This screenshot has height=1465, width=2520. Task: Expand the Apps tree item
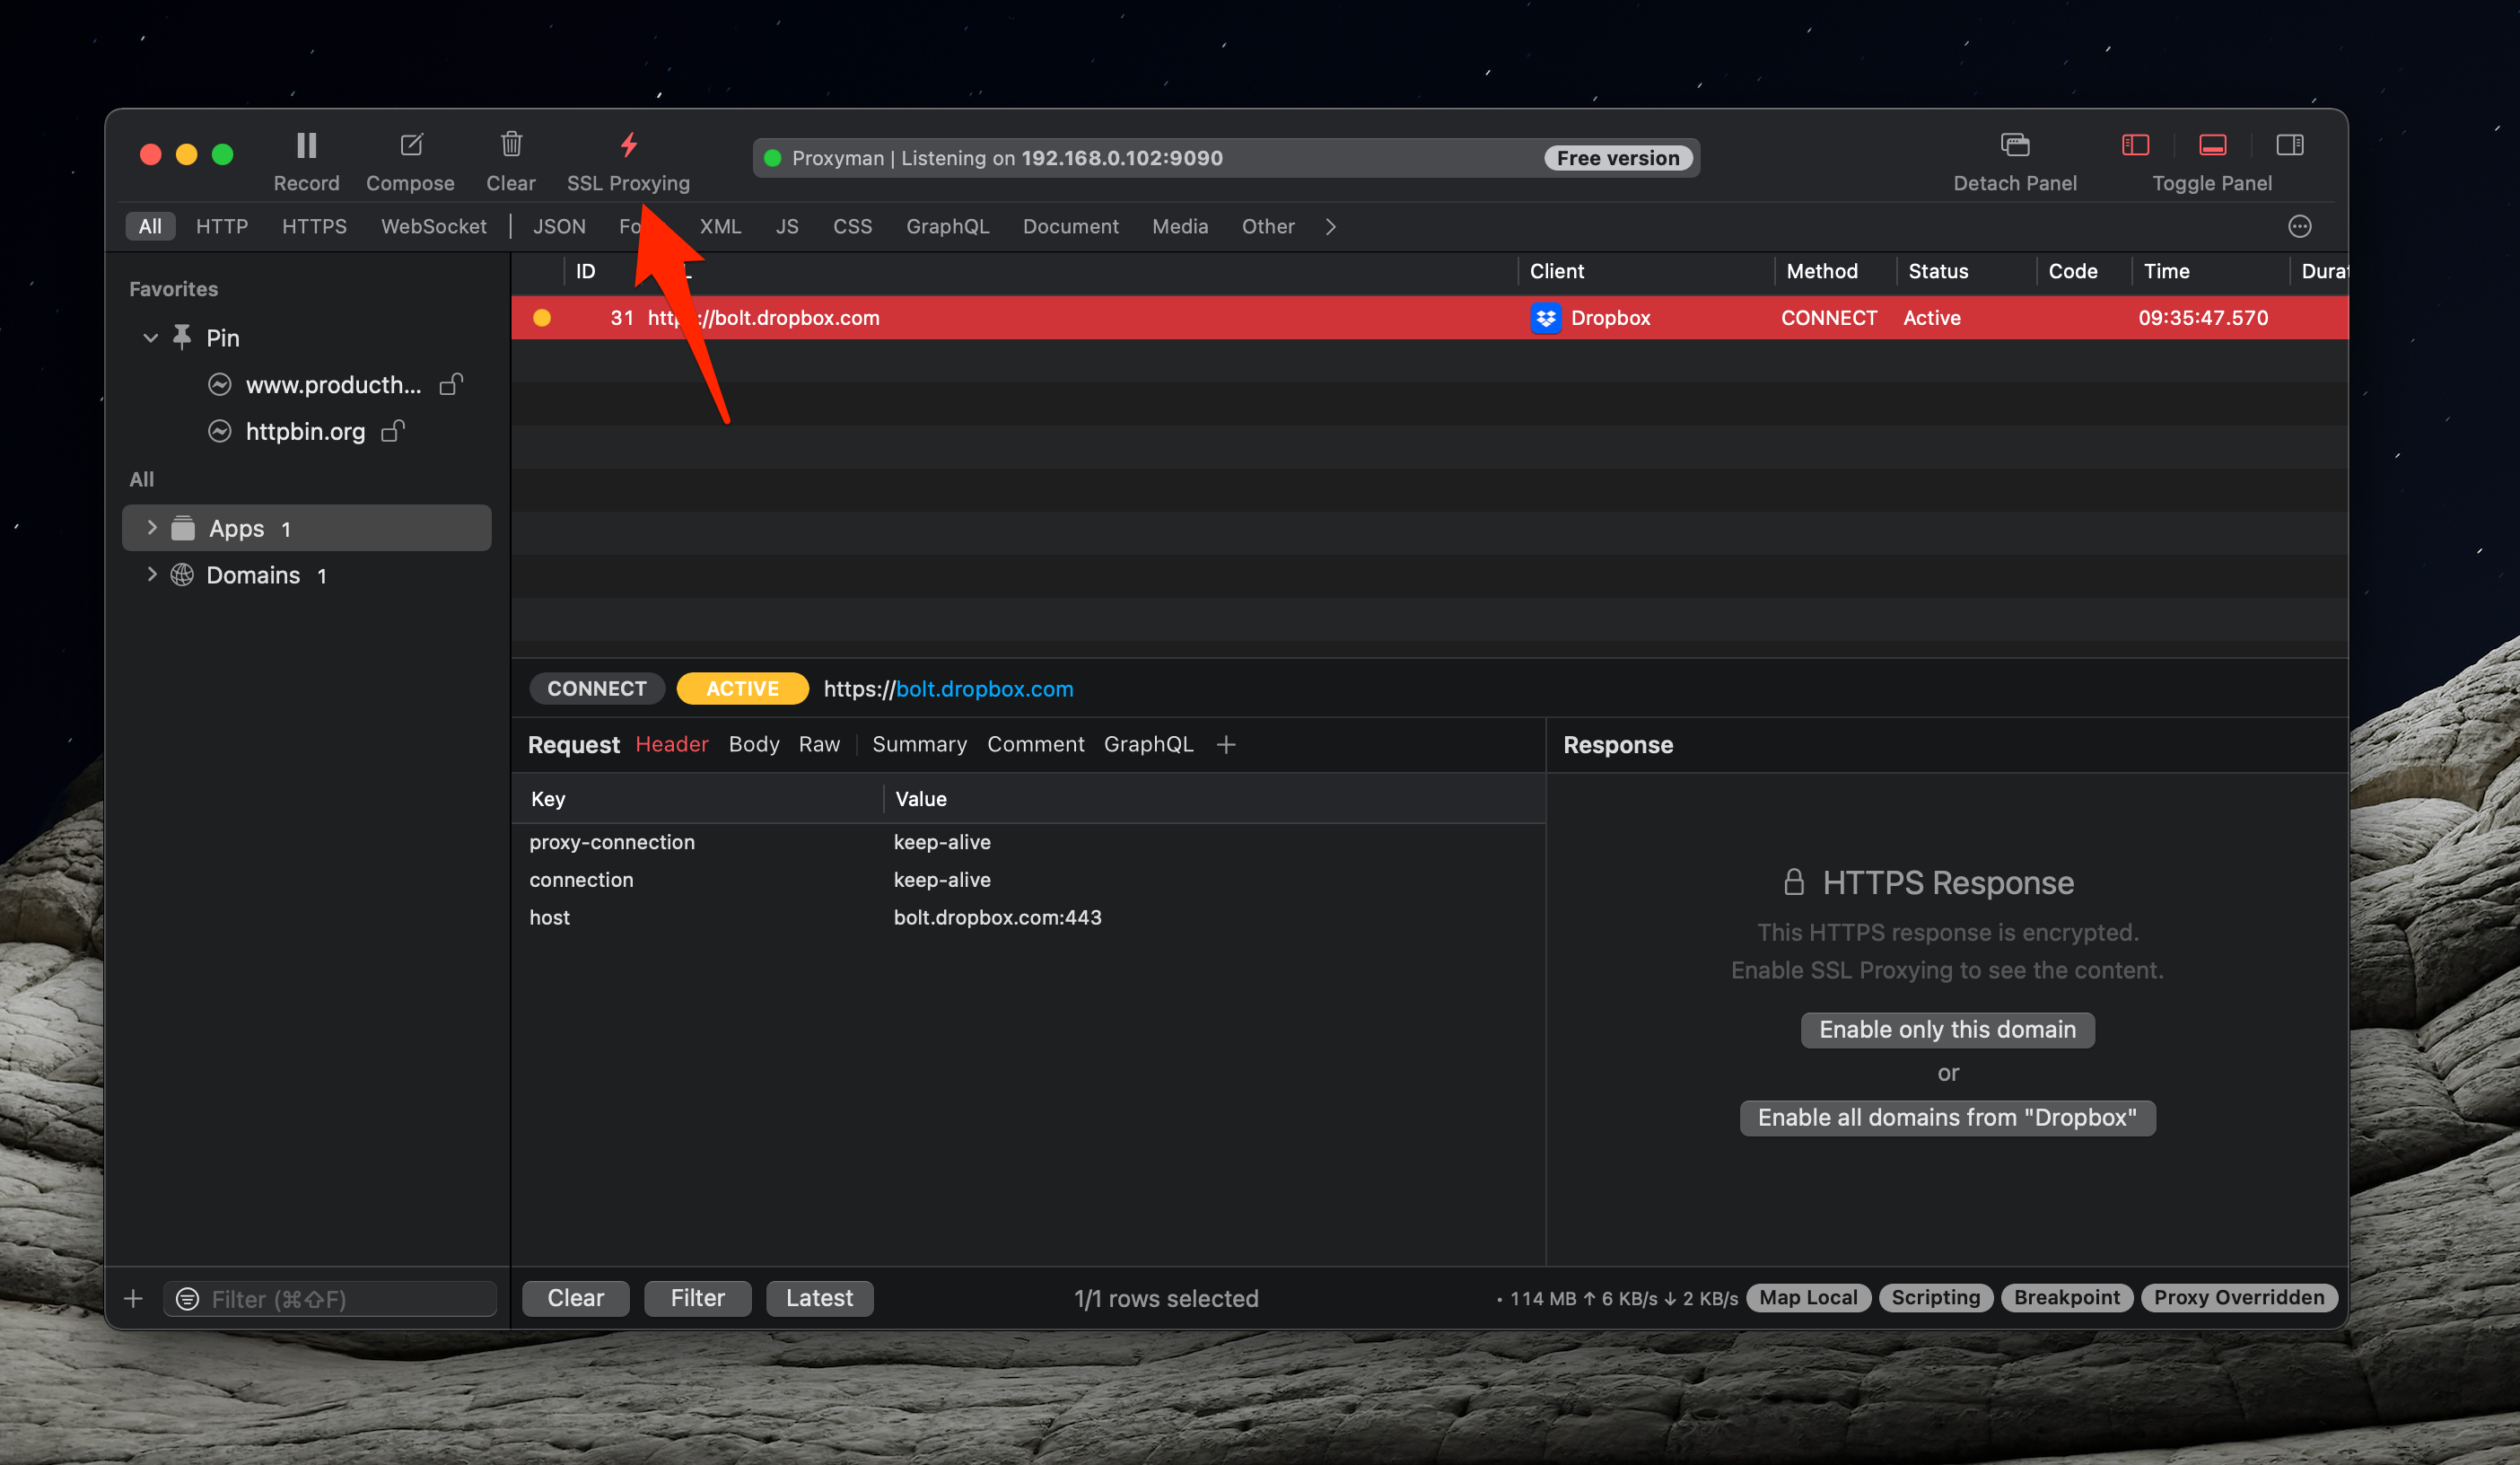pyautogui.click(x=152, y=528)
